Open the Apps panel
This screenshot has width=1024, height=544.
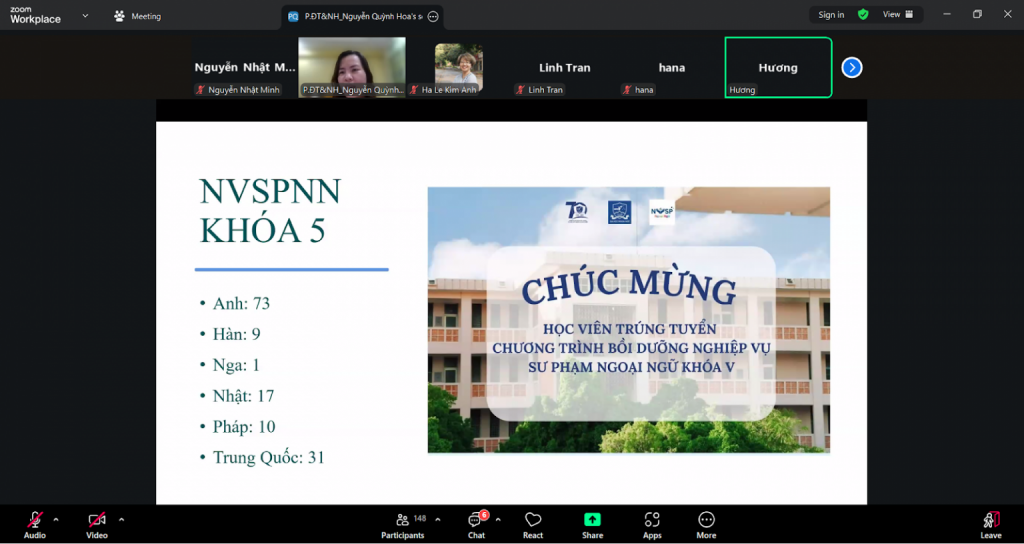pyautogui.click(x=652, y=523)
